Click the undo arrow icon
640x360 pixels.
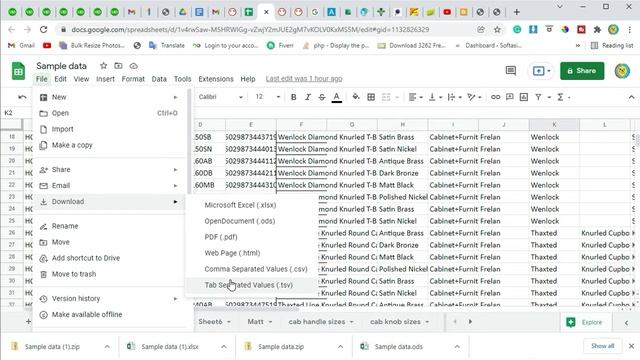[22, 97]
